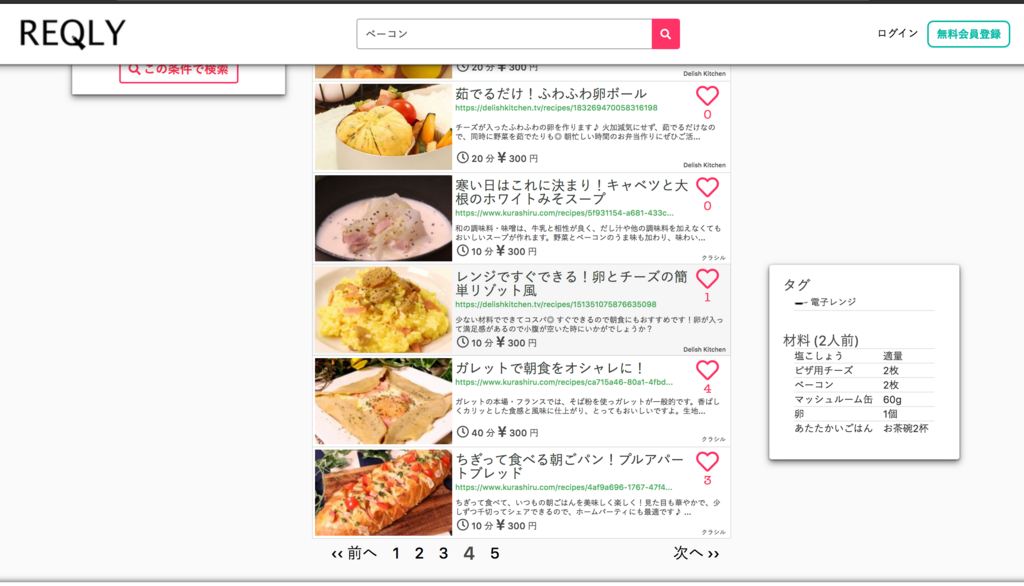The image size is (1024, 586).
Task: Go to the next page with 次へ ››
Action: pyautogui.click(x=696, y=553)
